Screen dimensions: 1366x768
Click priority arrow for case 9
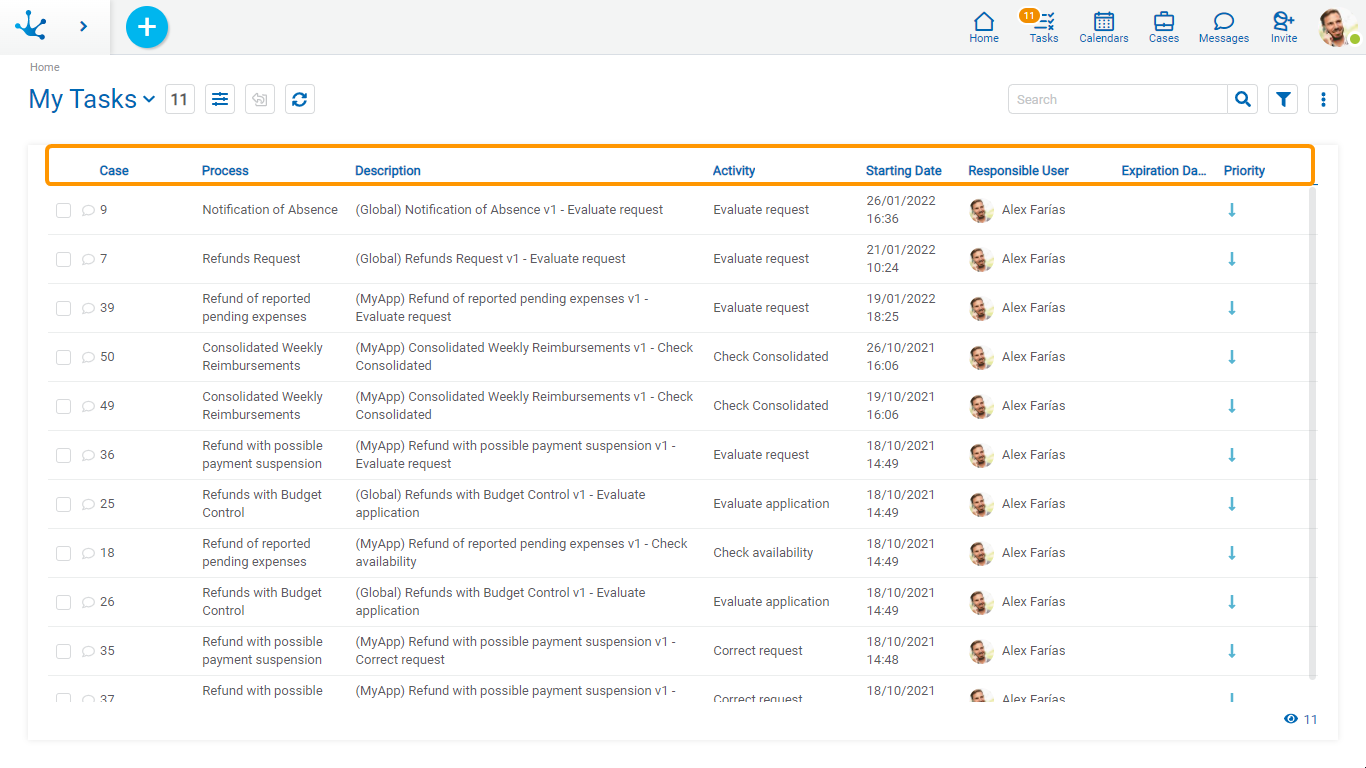(1232, 210)
